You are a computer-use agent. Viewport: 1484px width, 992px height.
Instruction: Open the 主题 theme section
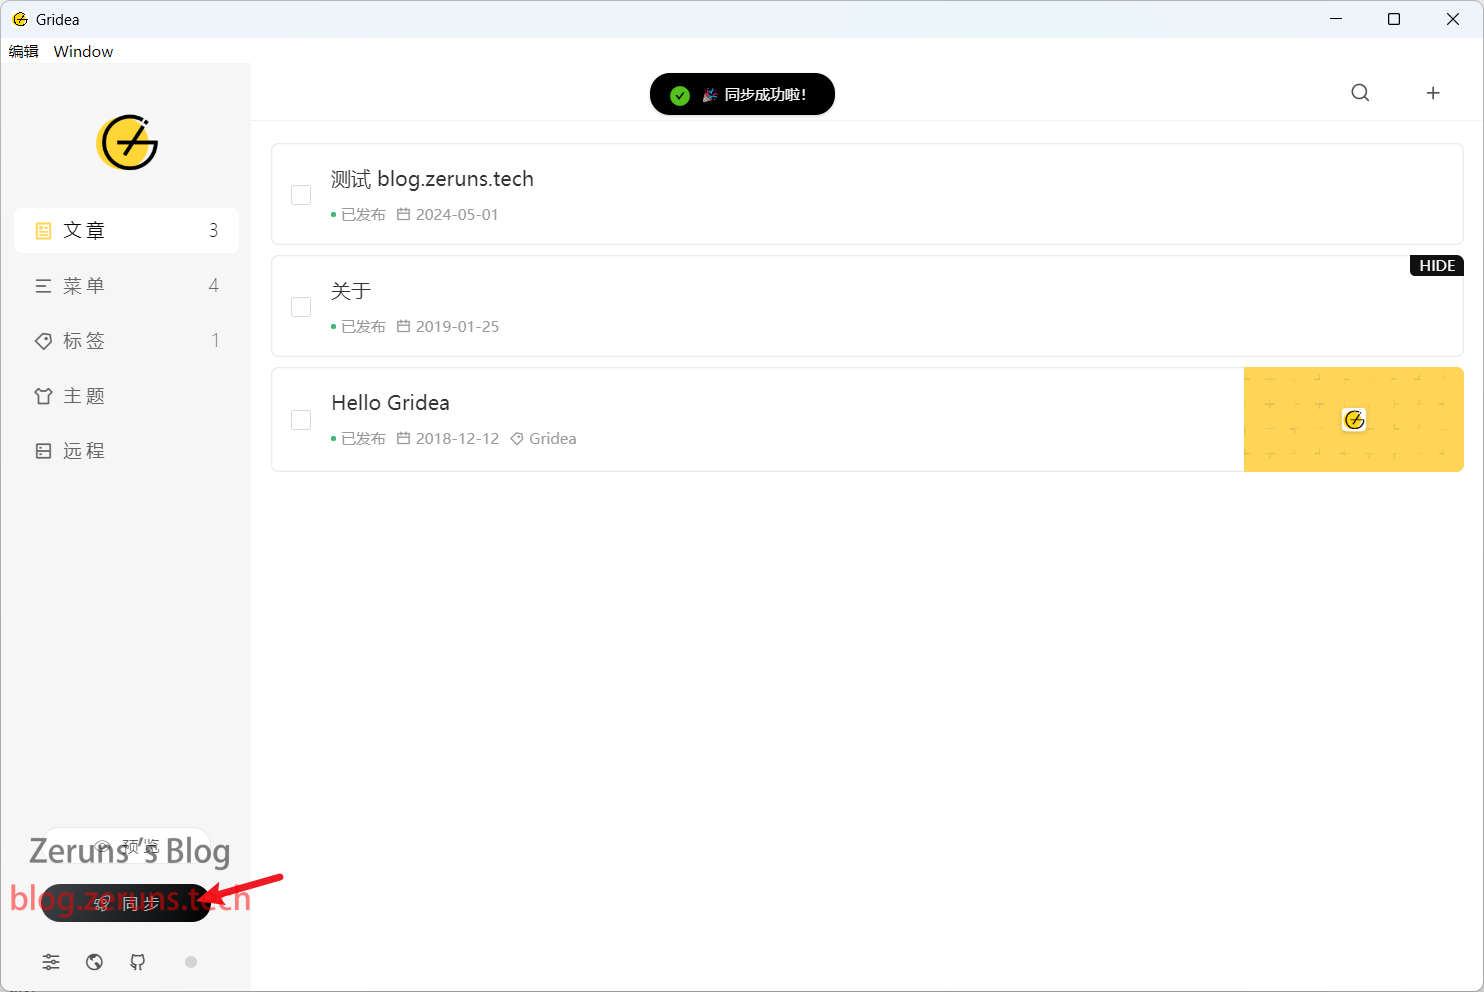click(x=126, y=396)
